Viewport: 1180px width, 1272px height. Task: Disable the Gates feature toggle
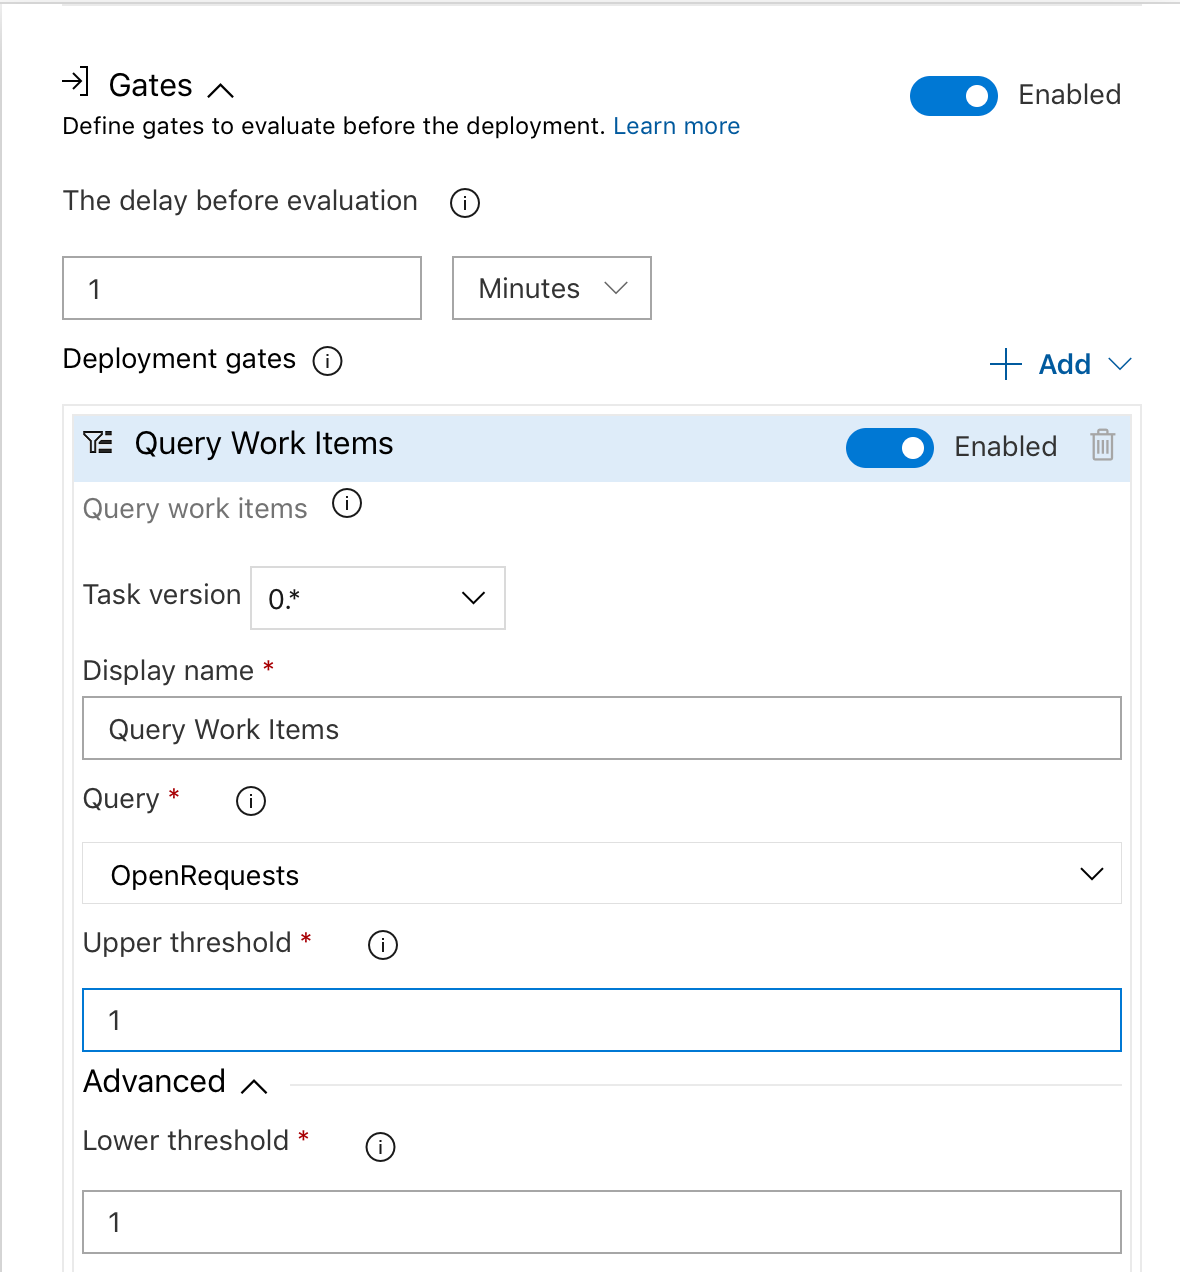pos(953,96)
